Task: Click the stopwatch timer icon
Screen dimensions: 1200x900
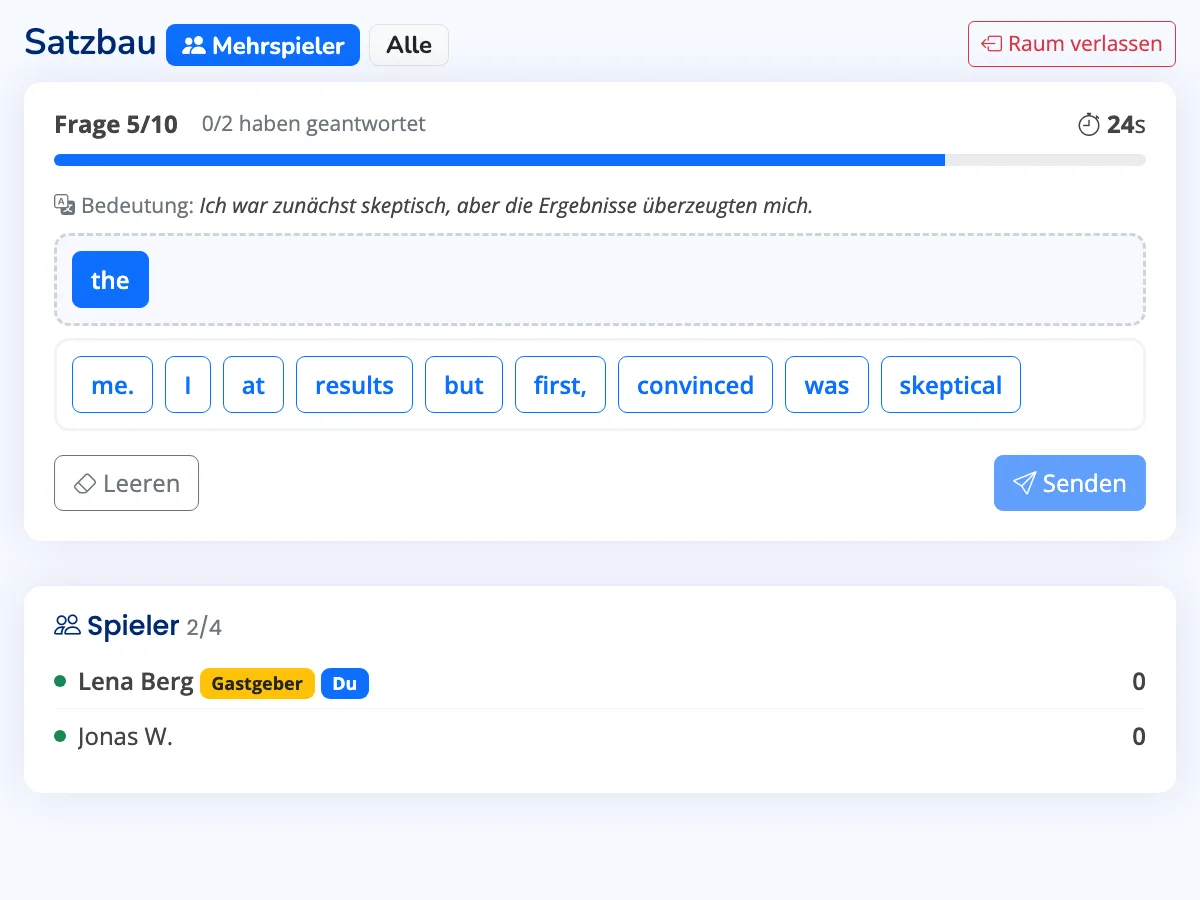Action: (1088, 125)
